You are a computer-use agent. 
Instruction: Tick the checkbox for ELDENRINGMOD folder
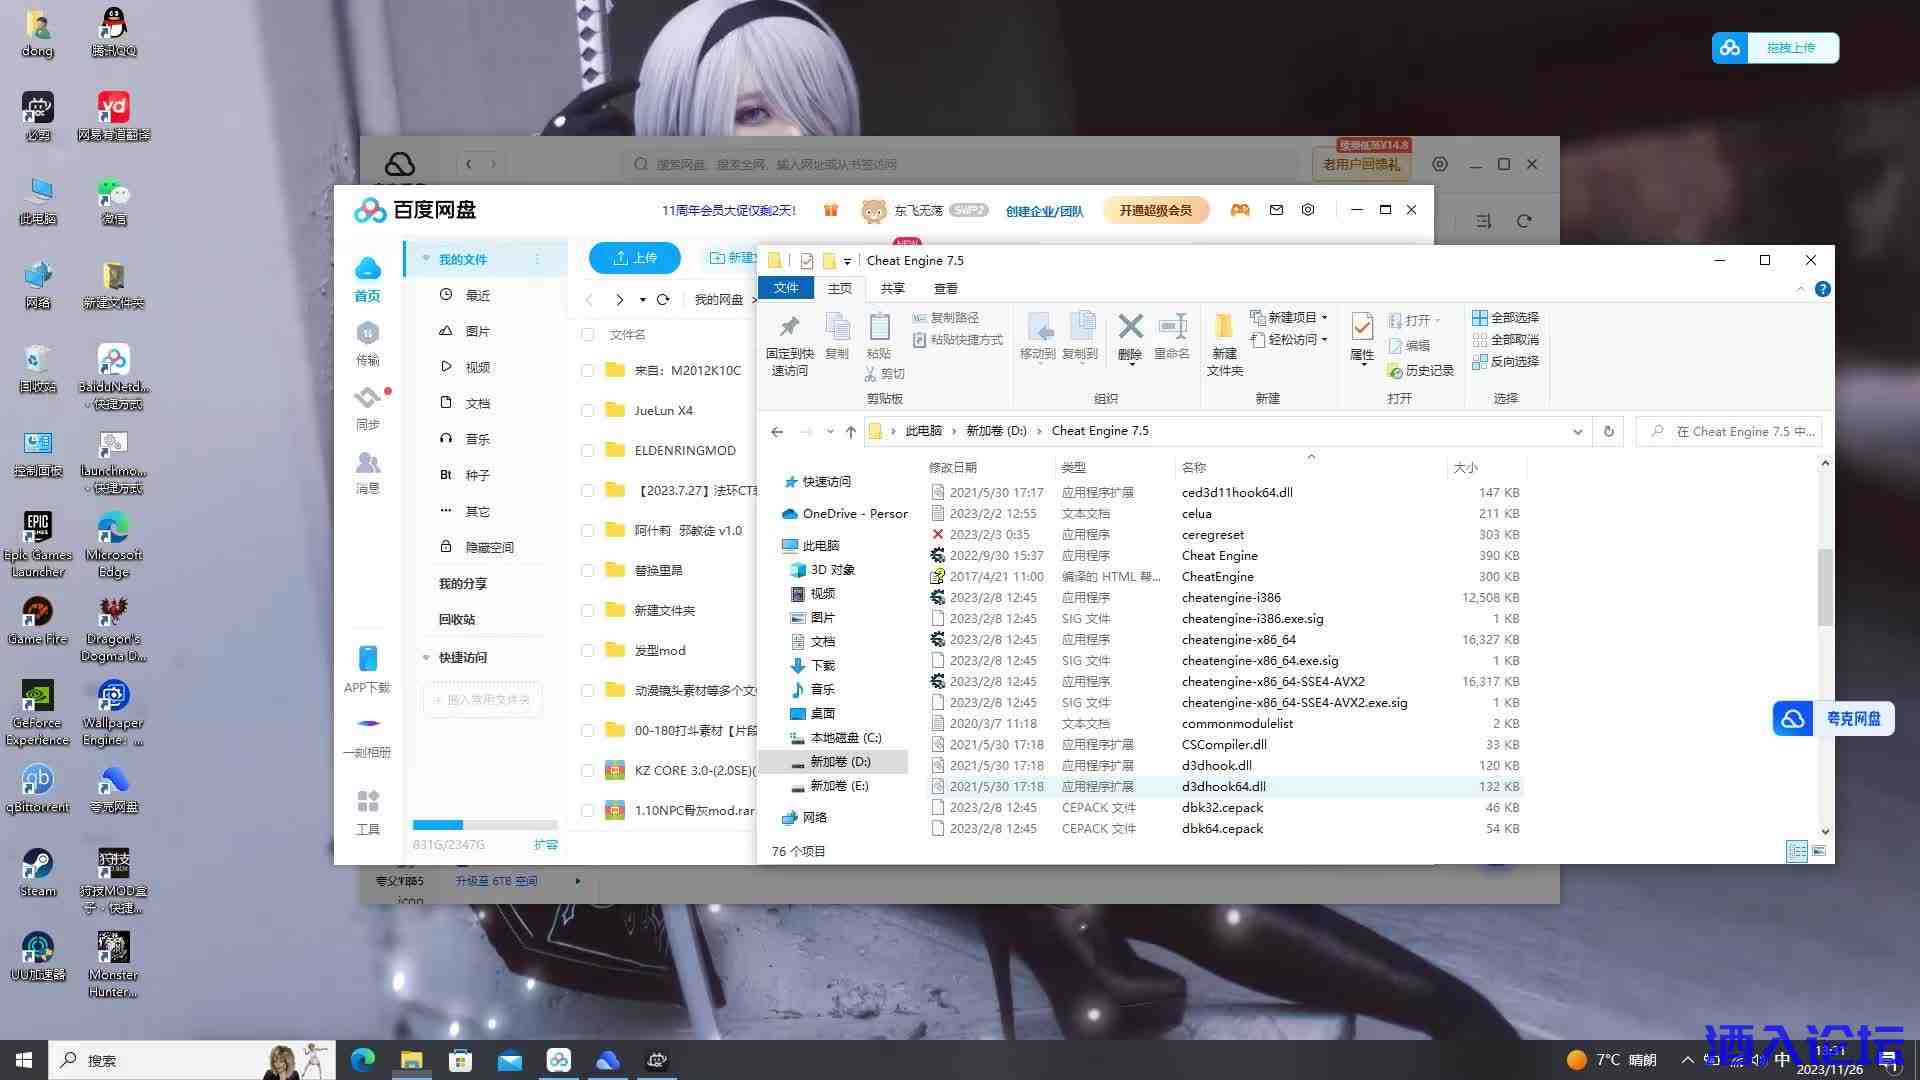[587, 450]
